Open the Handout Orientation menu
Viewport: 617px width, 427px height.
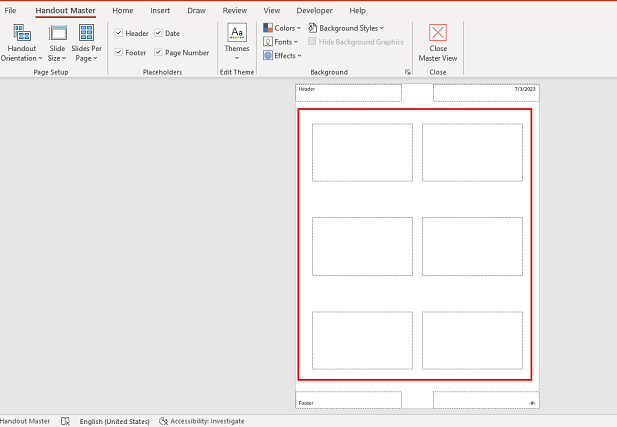point(22,43)
